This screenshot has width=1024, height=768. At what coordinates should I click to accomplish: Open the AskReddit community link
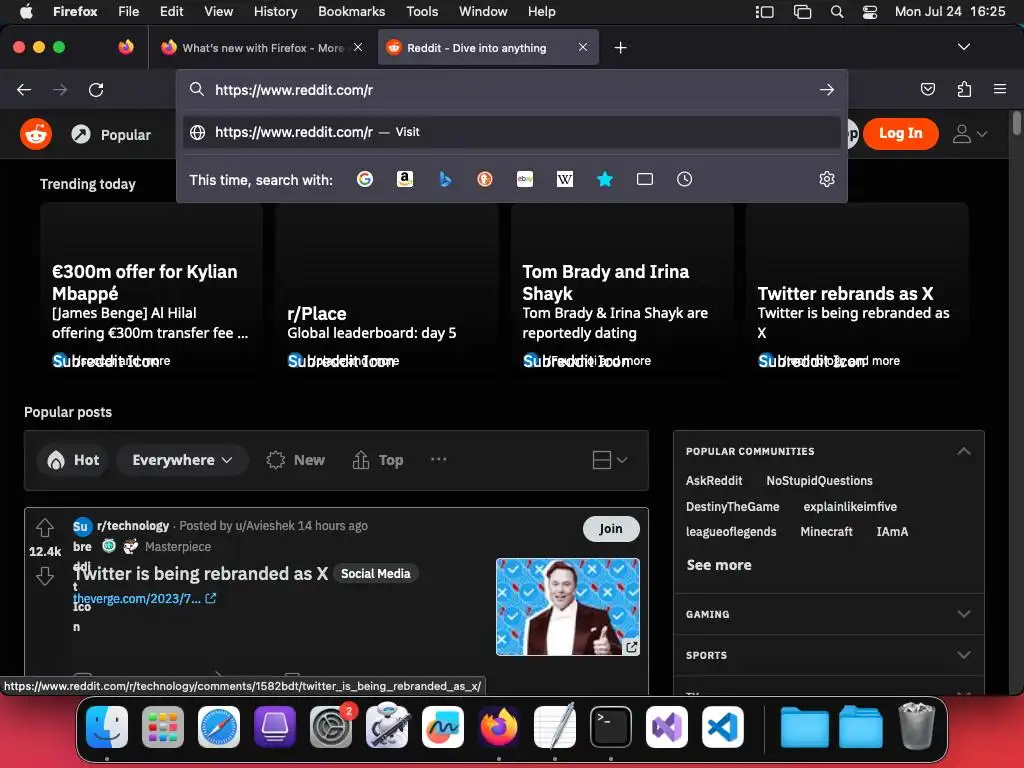coord(714,481)
